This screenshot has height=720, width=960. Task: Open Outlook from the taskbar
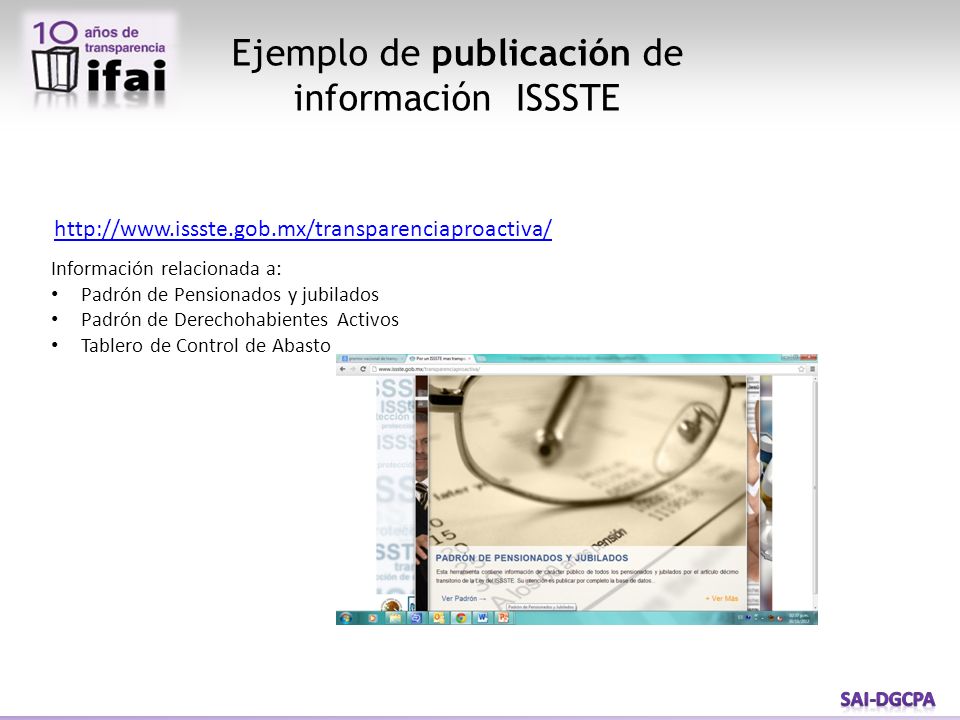(x=438, y=618)
